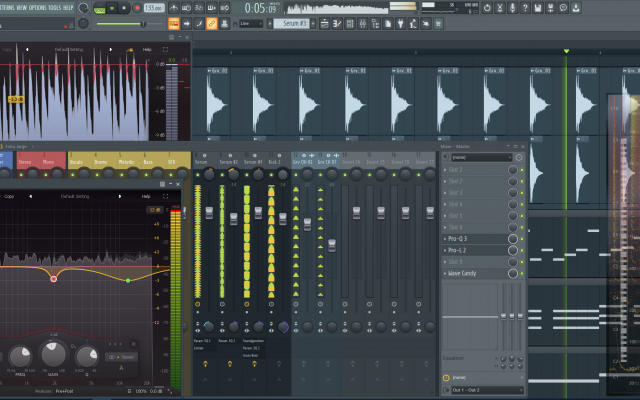Open the Serum #3 pattern selector dropdown

pyautogui.click(x=291, y=24)
